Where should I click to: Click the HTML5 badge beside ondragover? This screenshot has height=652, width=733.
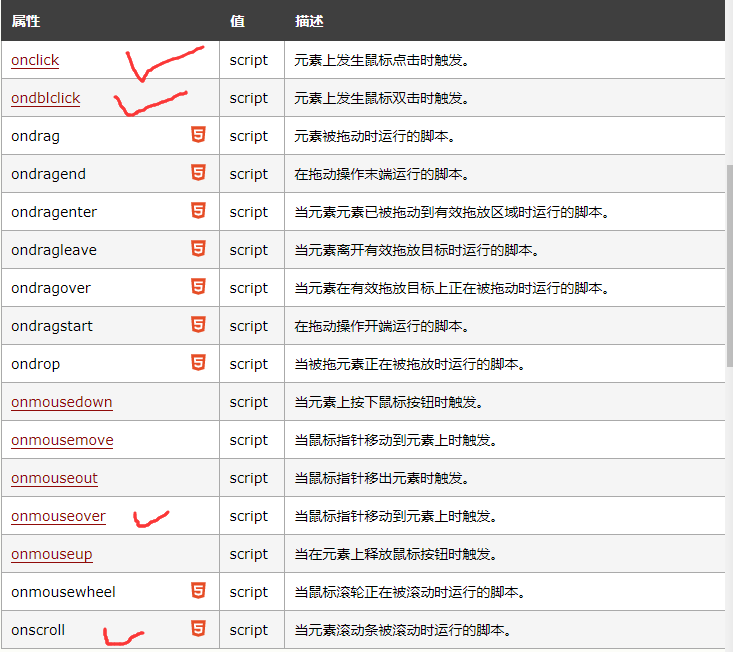tap(198, 287)
